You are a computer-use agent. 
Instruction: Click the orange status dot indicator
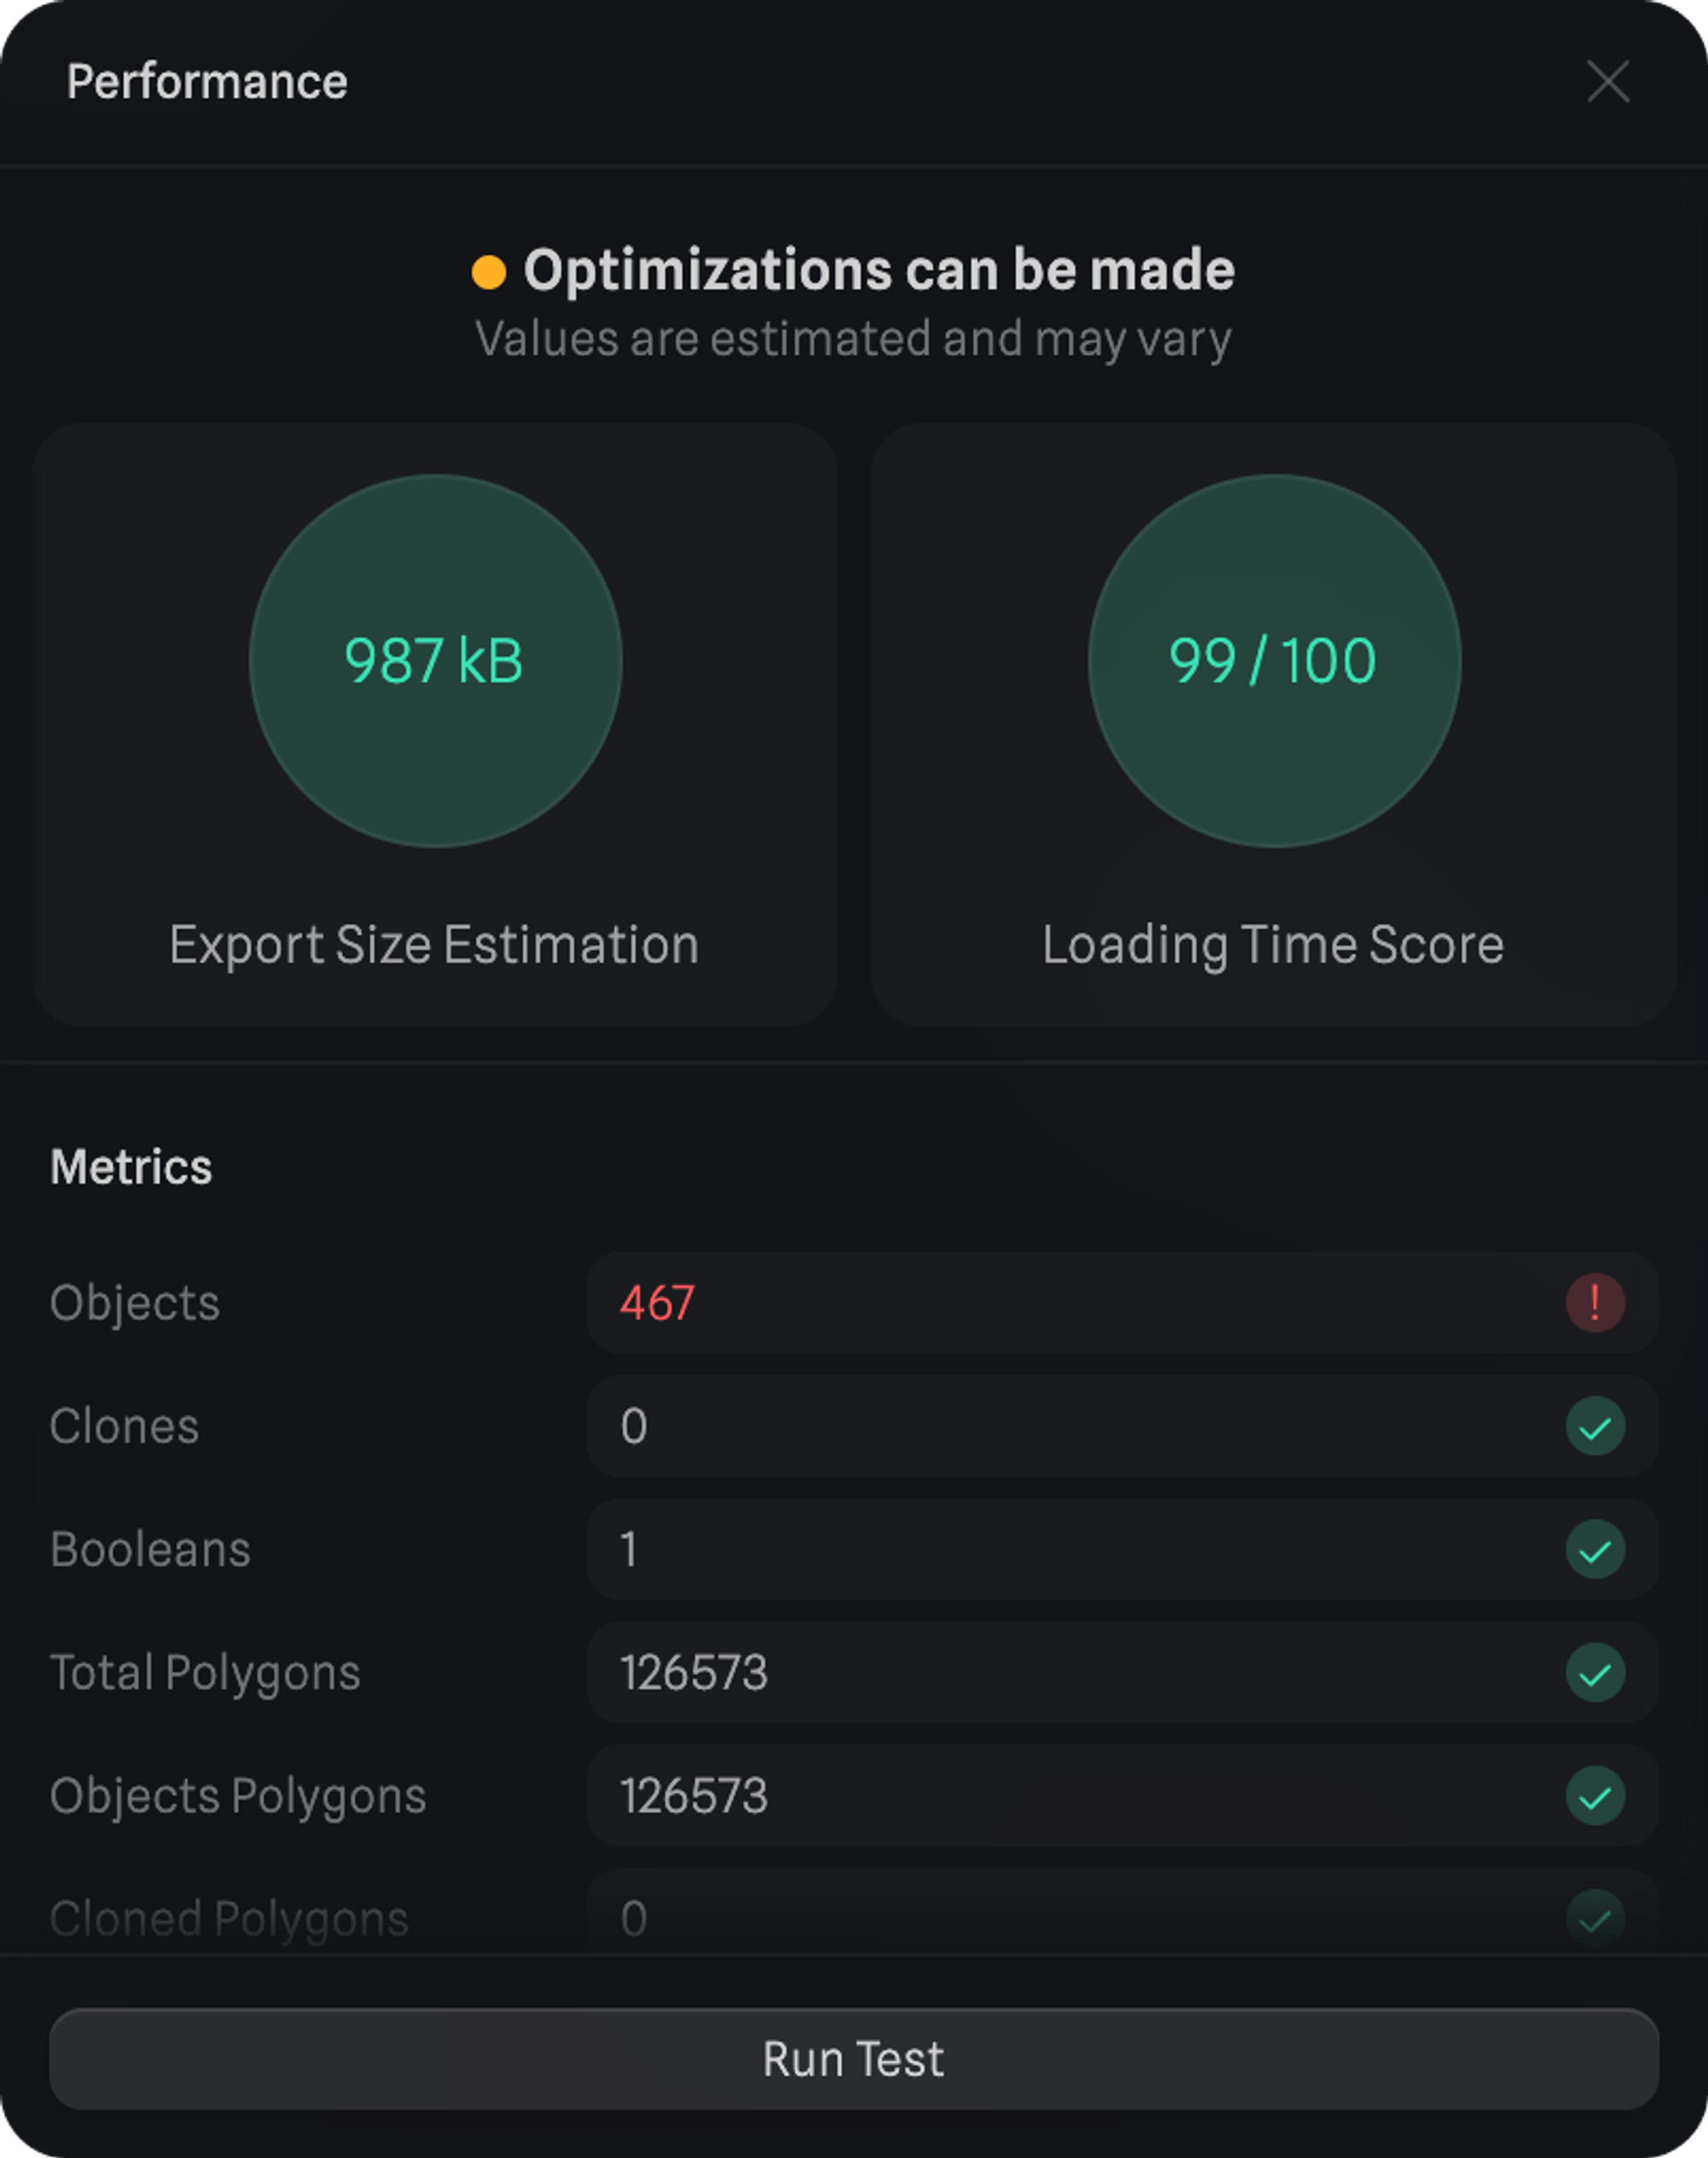tap(489, 272)
